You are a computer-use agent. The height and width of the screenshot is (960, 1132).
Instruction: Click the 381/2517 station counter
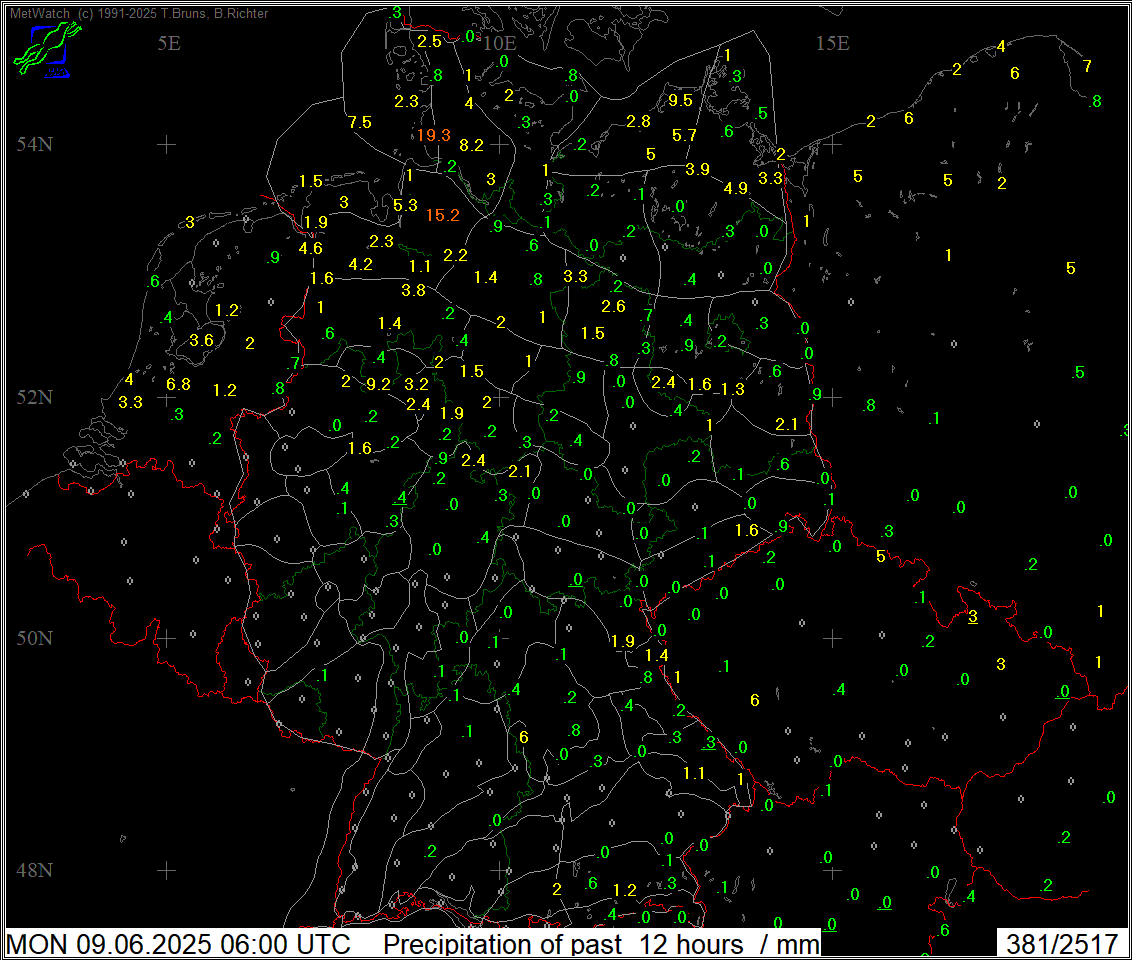click(x=1062, y=944)
